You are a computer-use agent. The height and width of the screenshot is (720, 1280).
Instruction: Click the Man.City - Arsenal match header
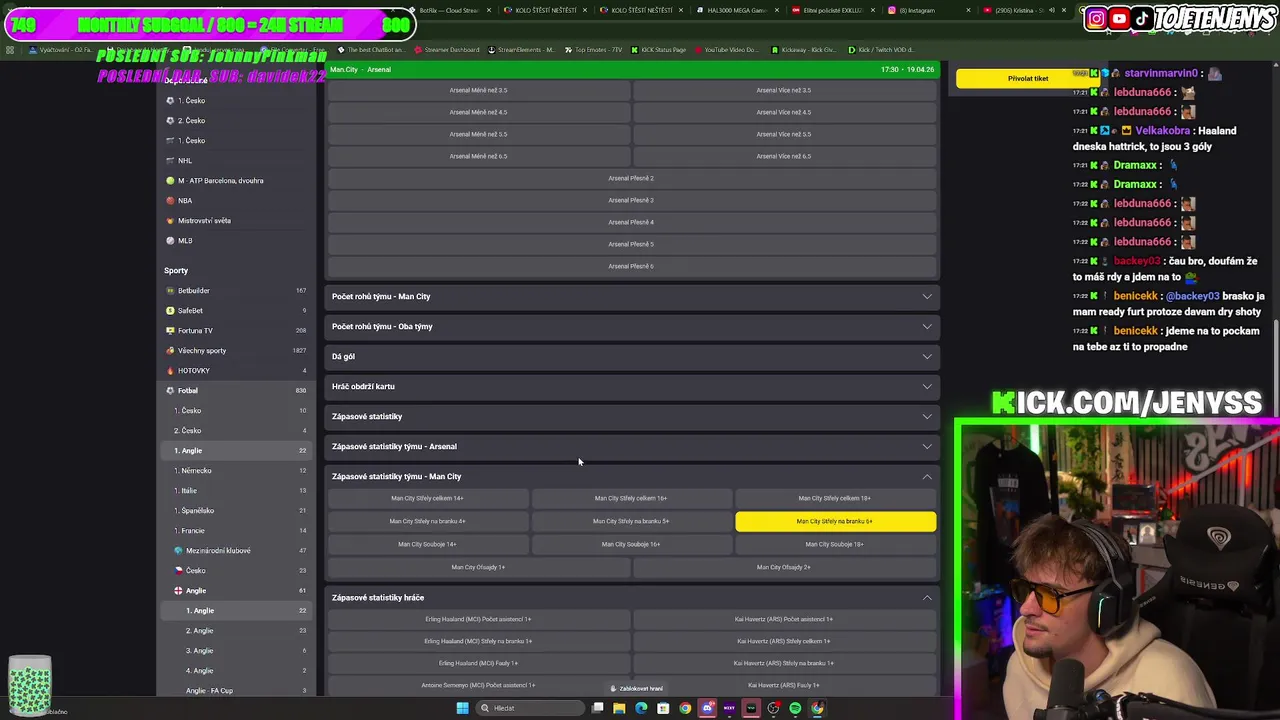point(631,69)
